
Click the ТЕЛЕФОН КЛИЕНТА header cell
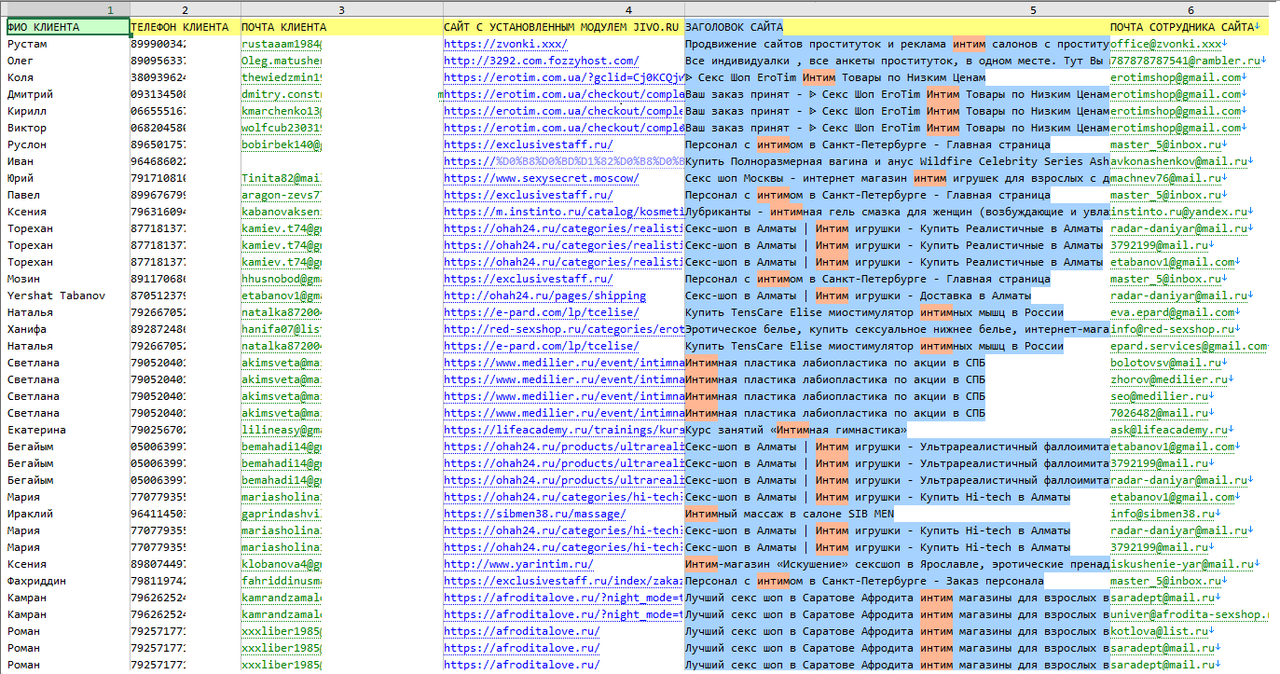point(185,27)
